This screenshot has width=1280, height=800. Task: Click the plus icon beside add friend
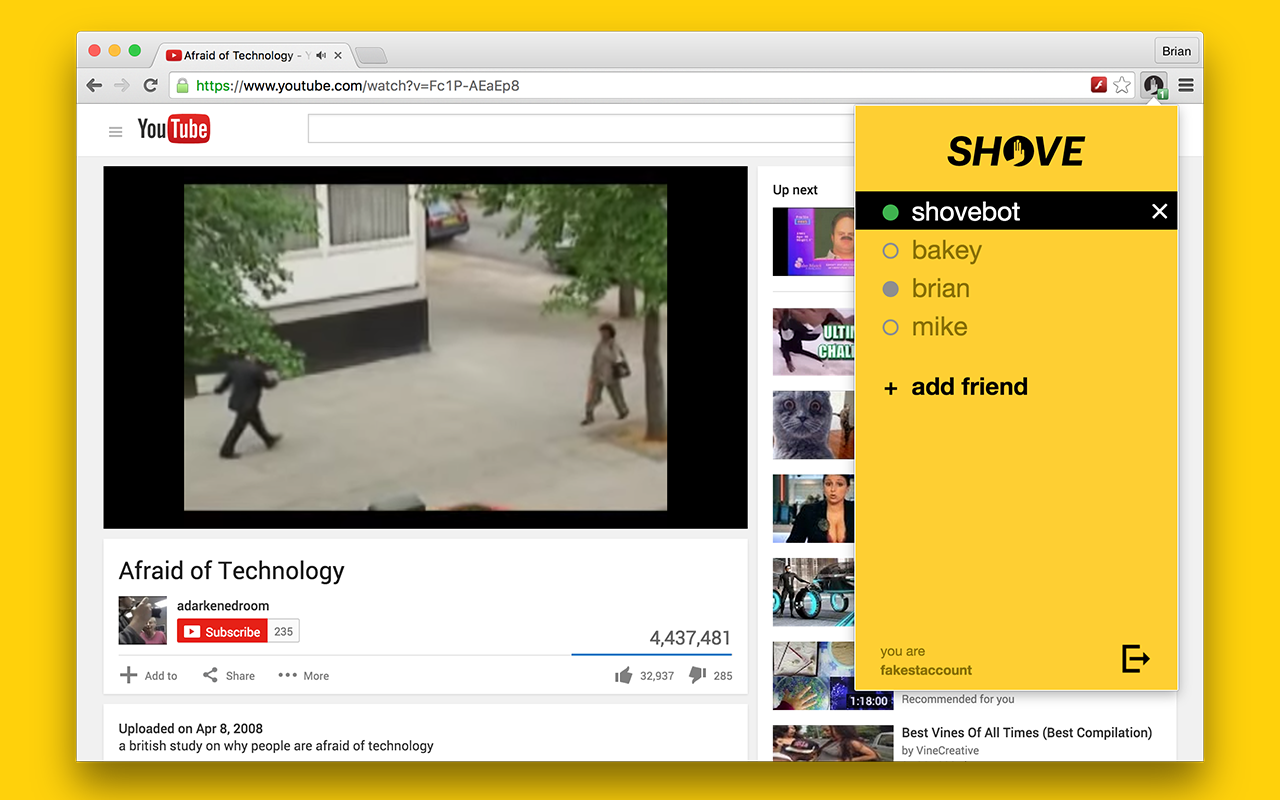[x=891, y=388]
